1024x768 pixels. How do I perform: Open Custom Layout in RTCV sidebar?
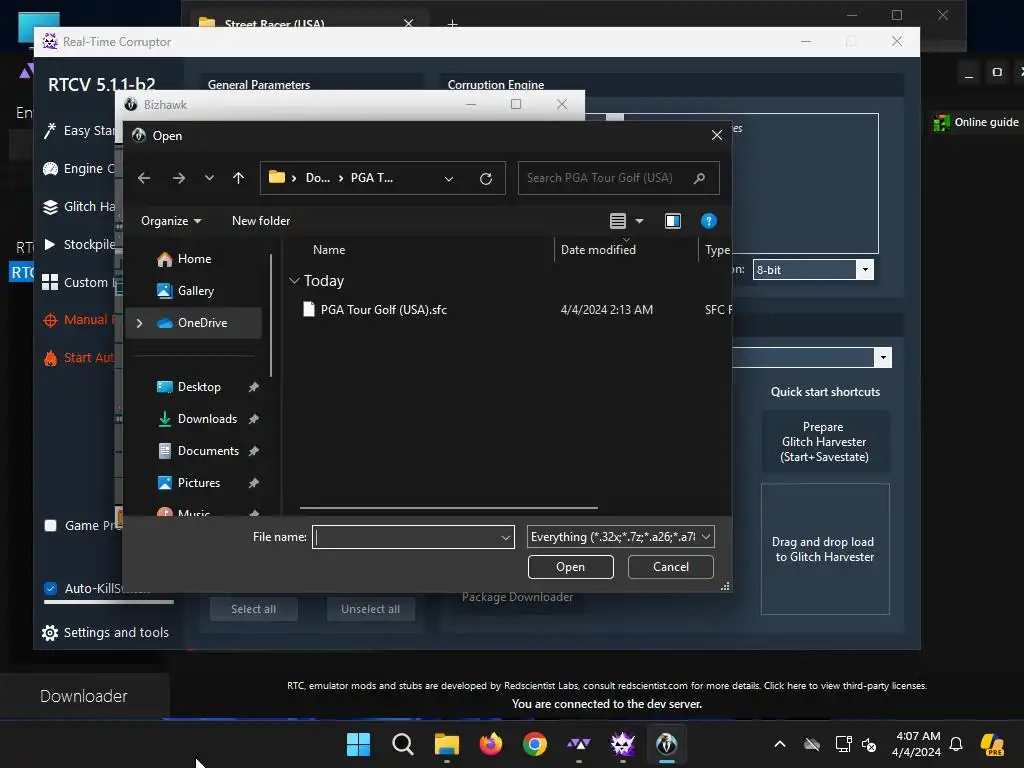[x=79, y=282]
